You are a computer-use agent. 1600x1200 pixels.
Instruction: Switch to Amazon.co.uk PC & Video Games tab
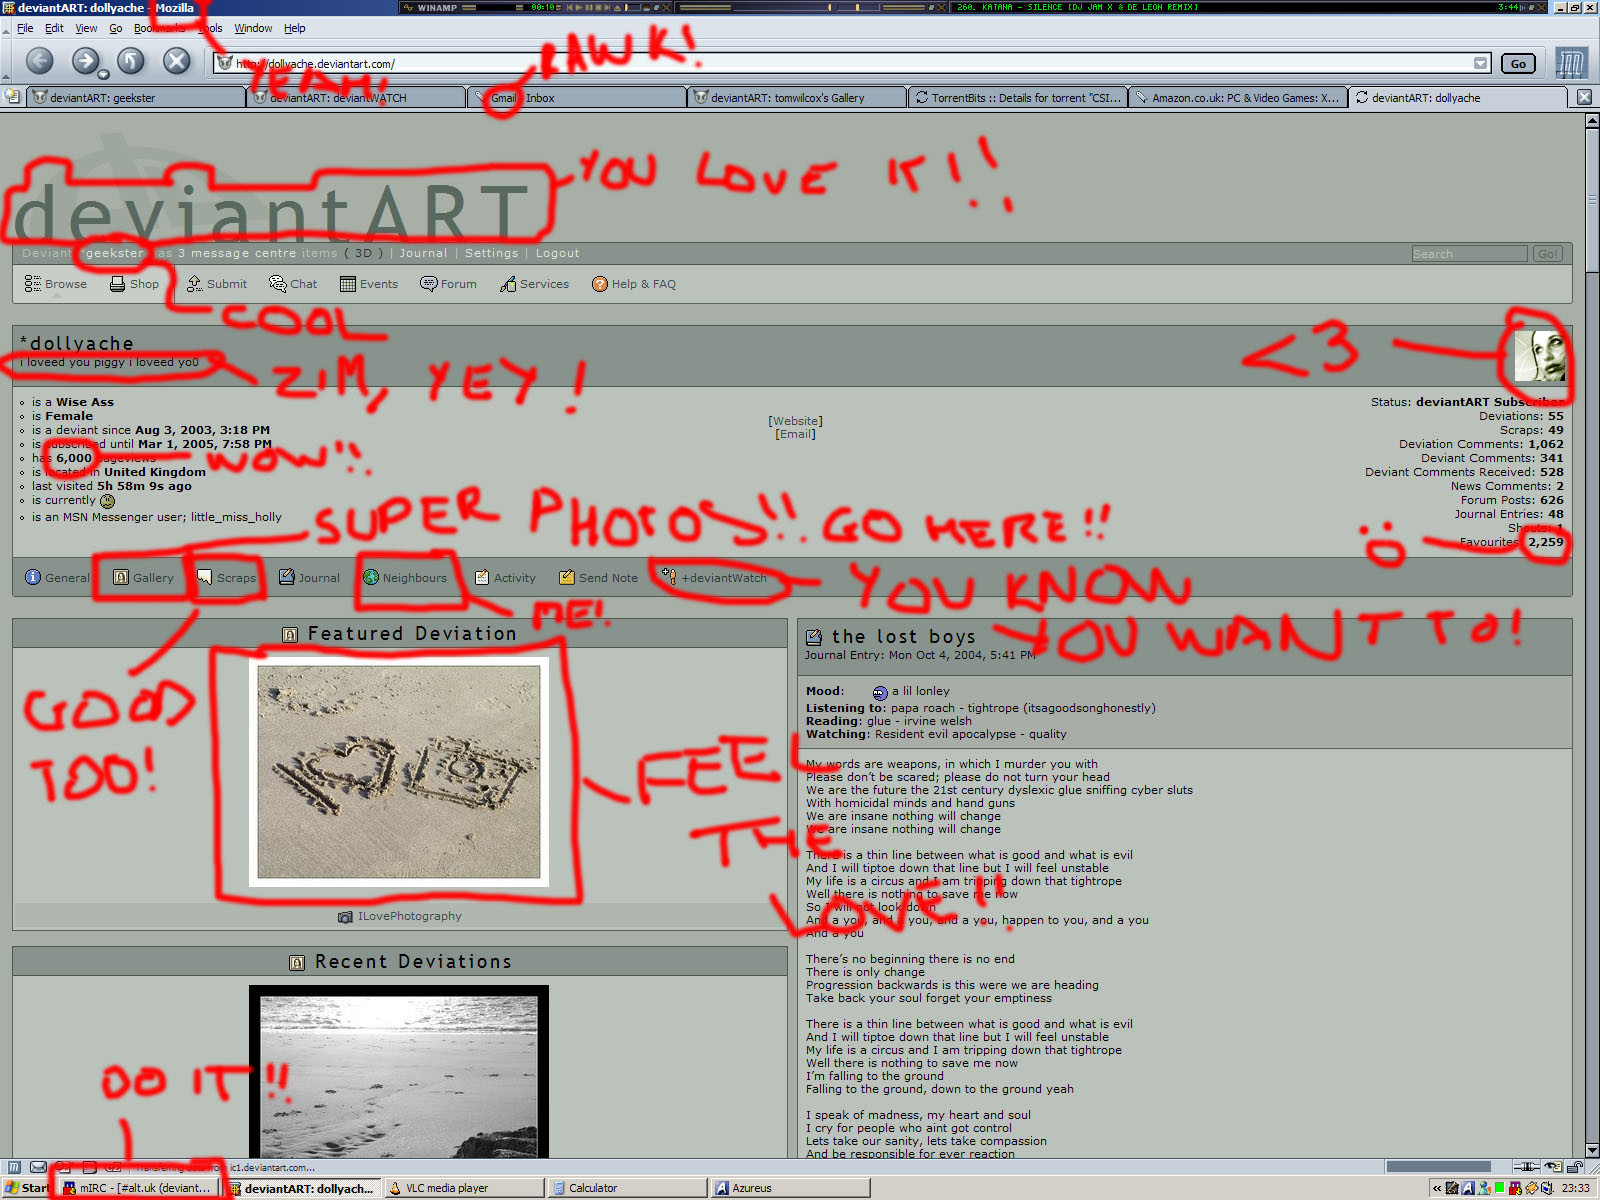click(1237, 97)
